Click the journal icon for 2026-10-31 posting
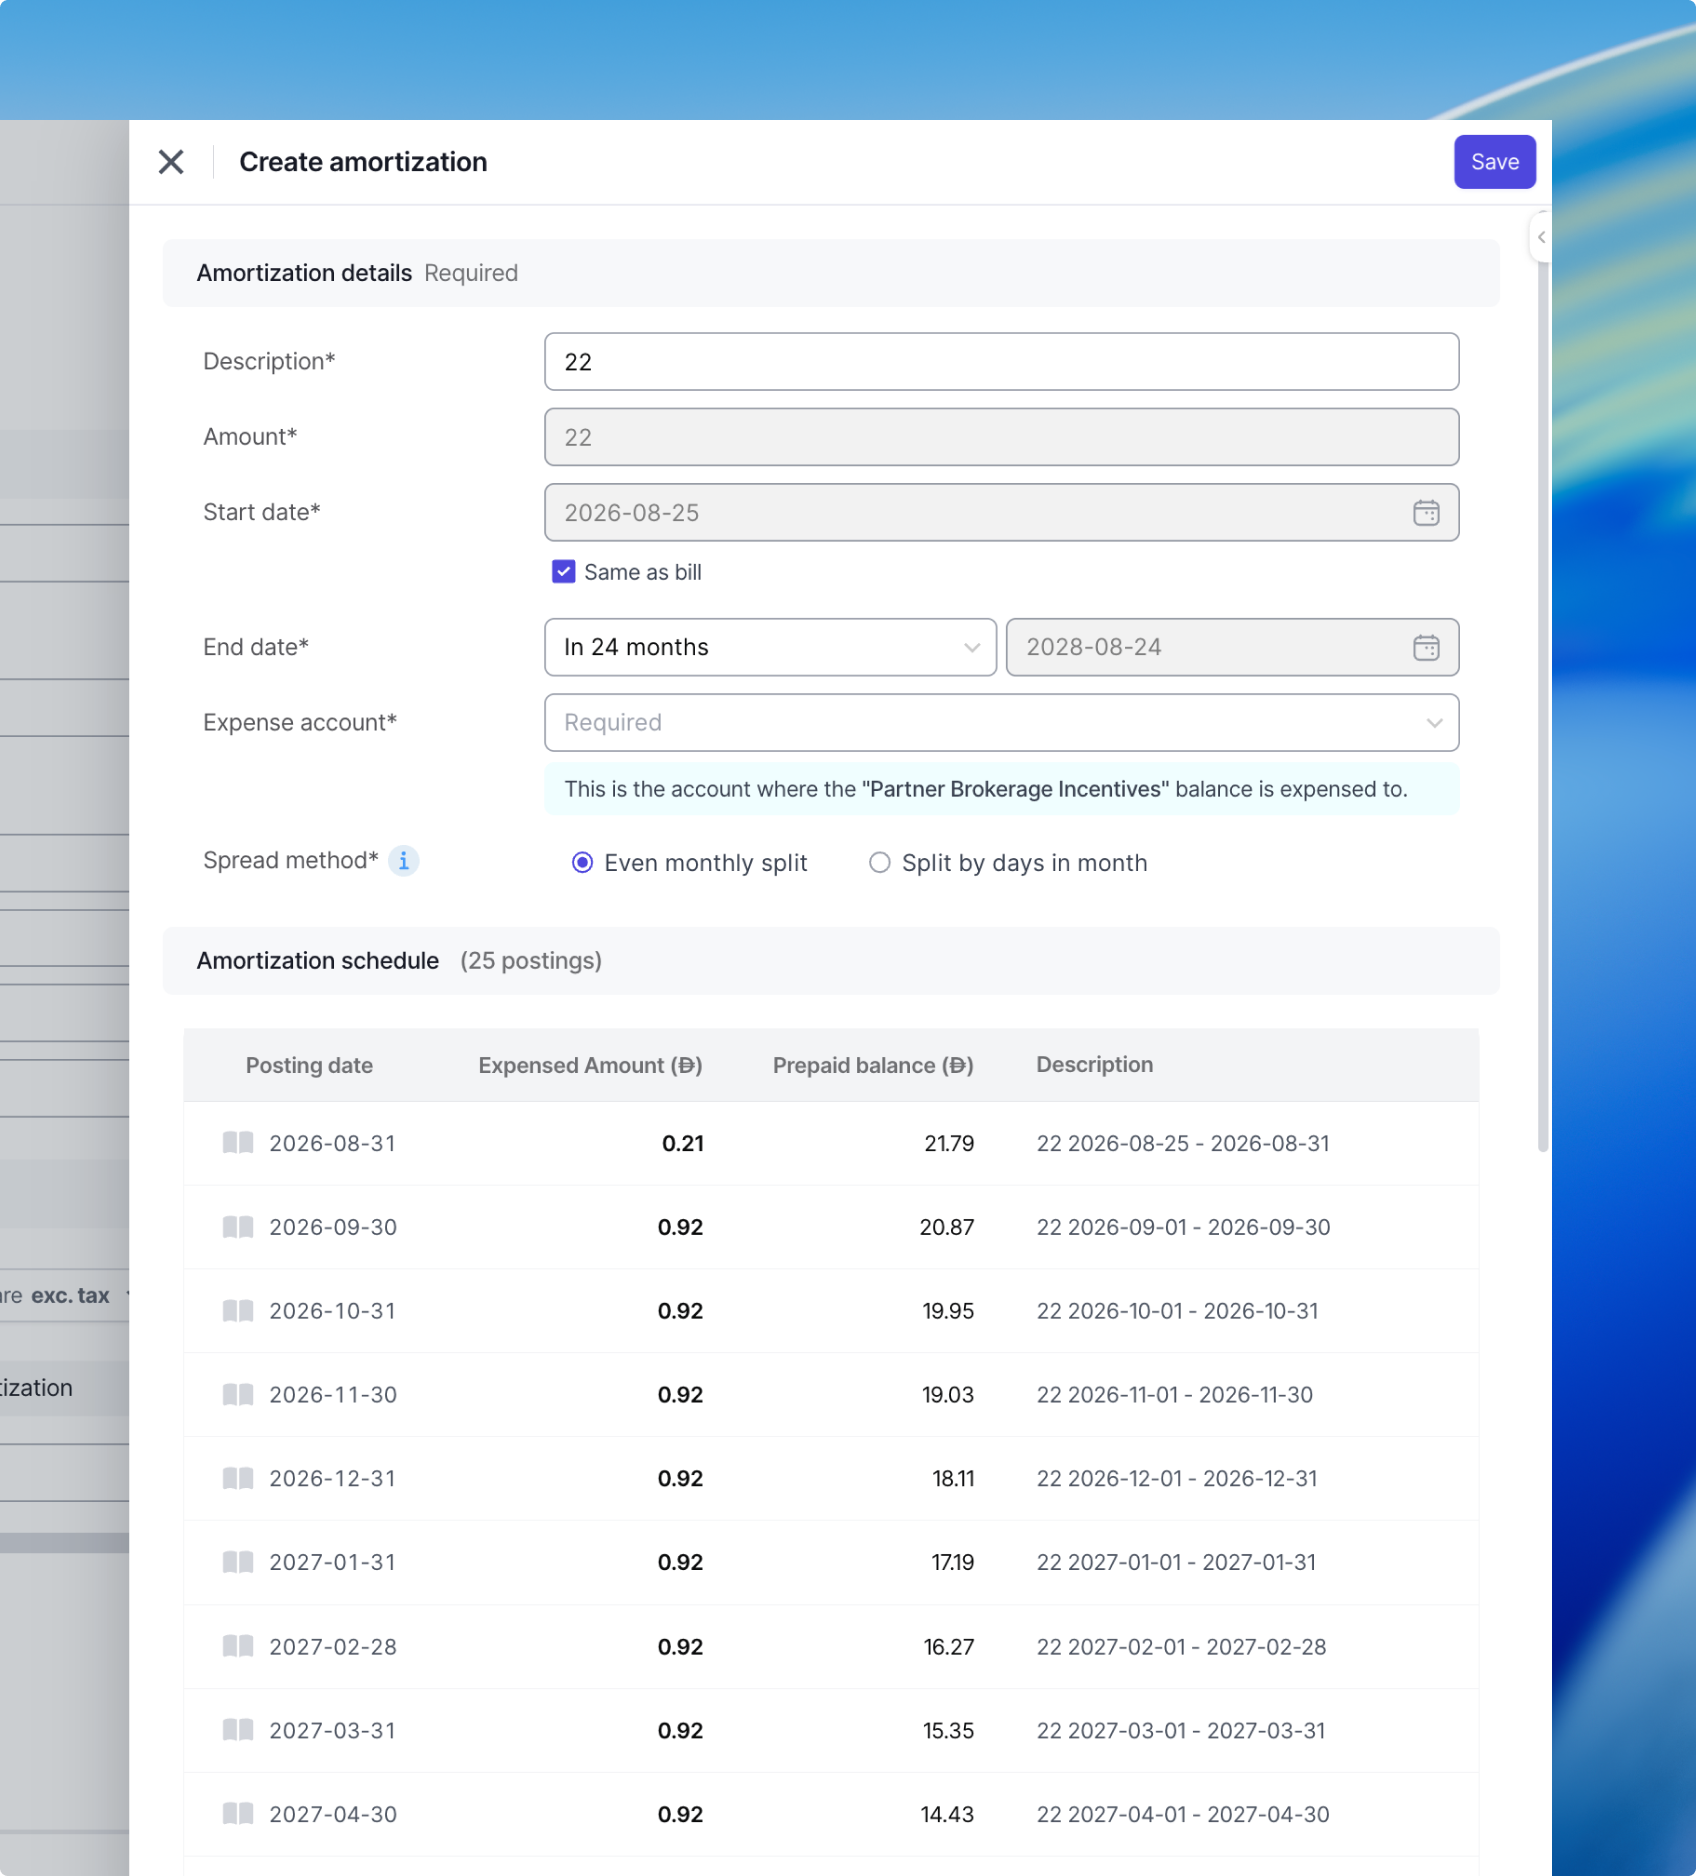1696x1876 pixels. point(238,1311)
